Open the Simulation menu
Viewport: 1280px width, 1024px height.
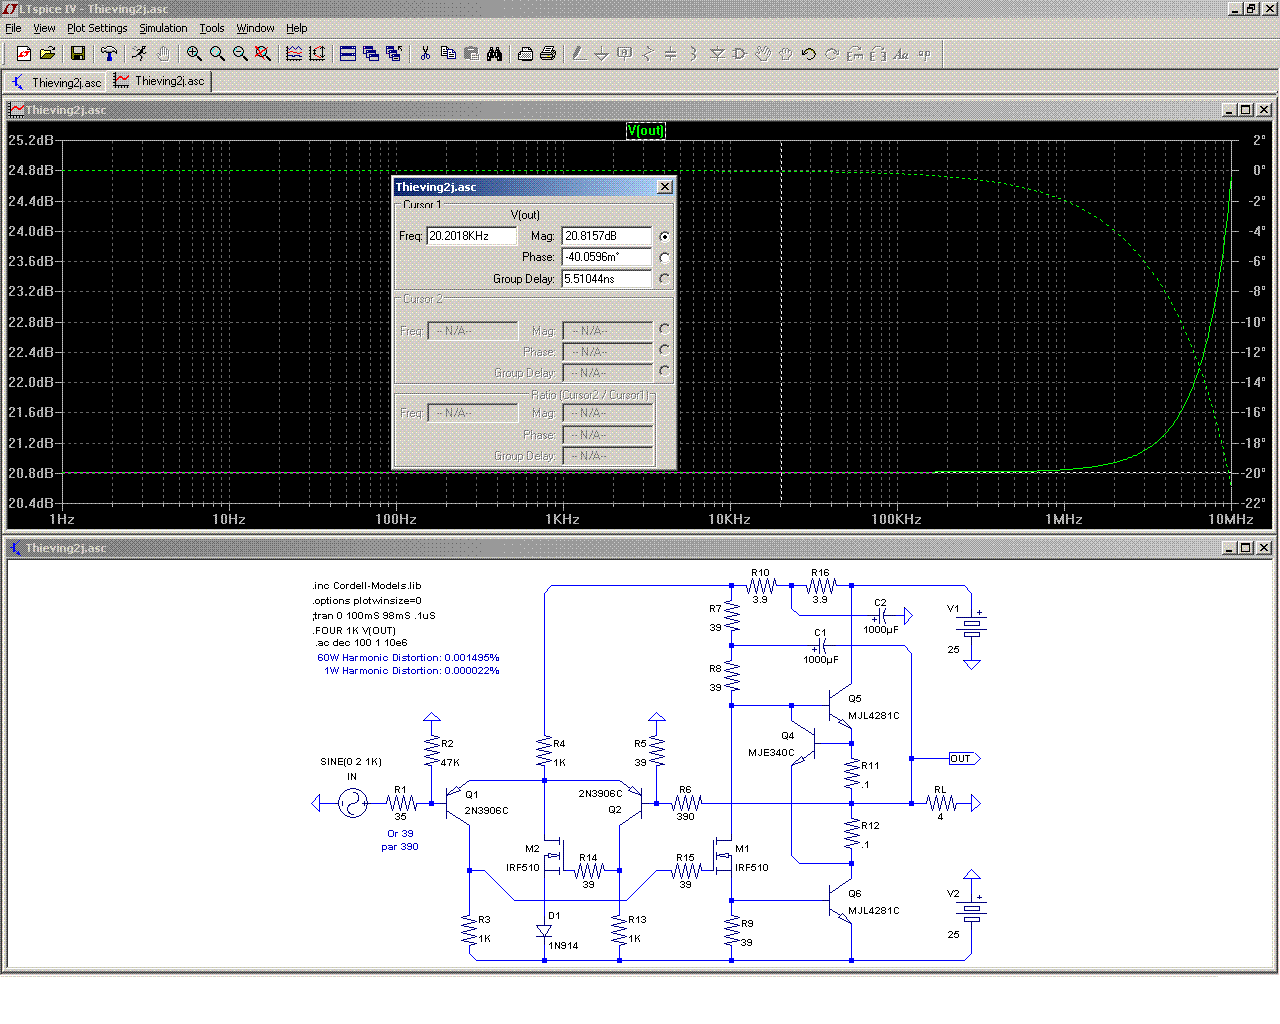[x=163, y=28]
